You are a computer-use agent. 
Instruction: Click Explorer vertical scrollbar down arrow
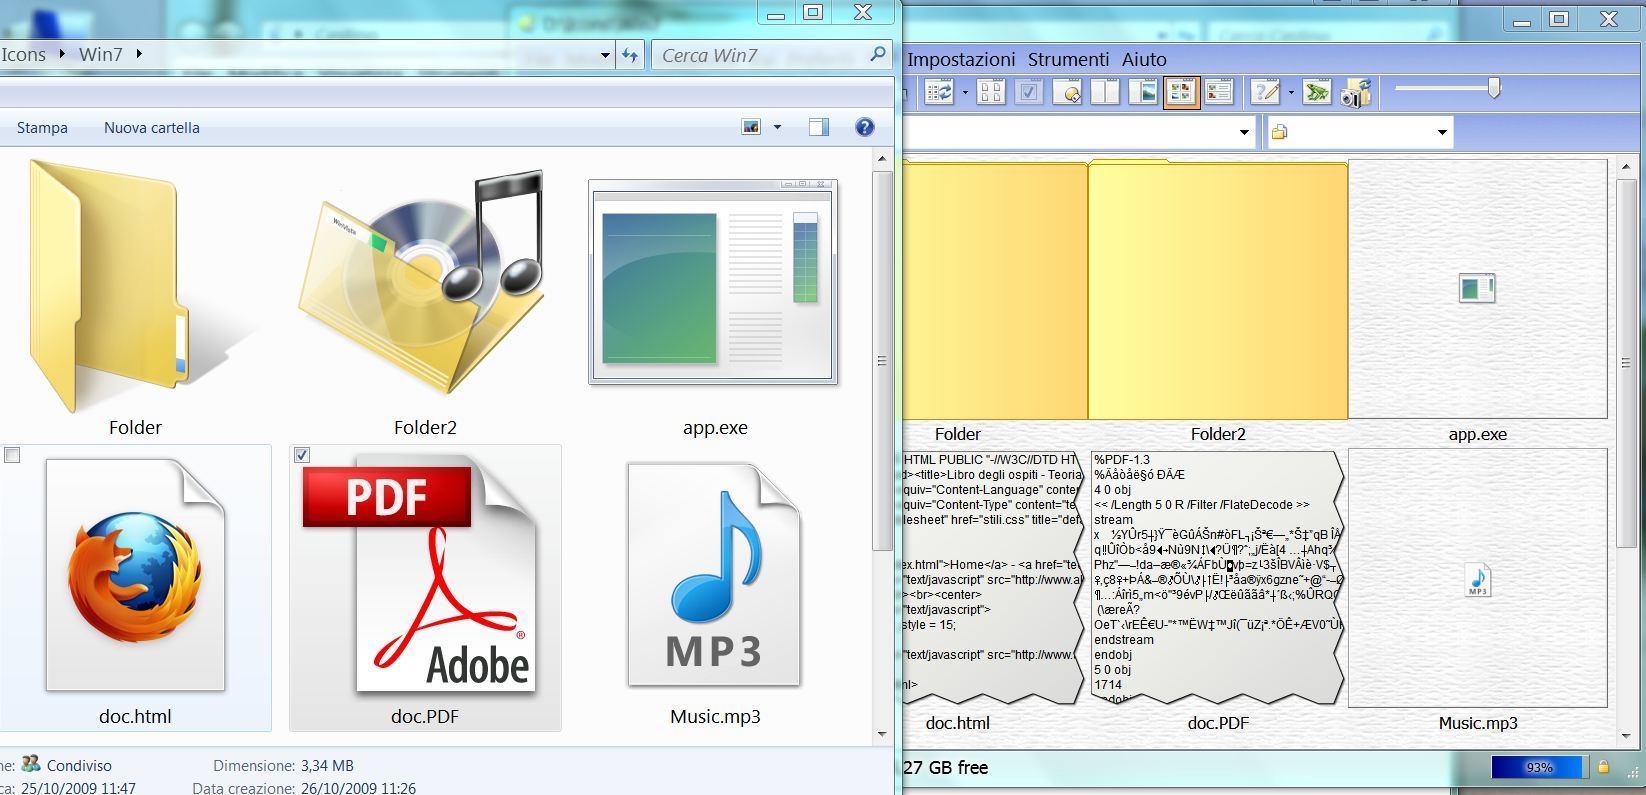[882, 733]
